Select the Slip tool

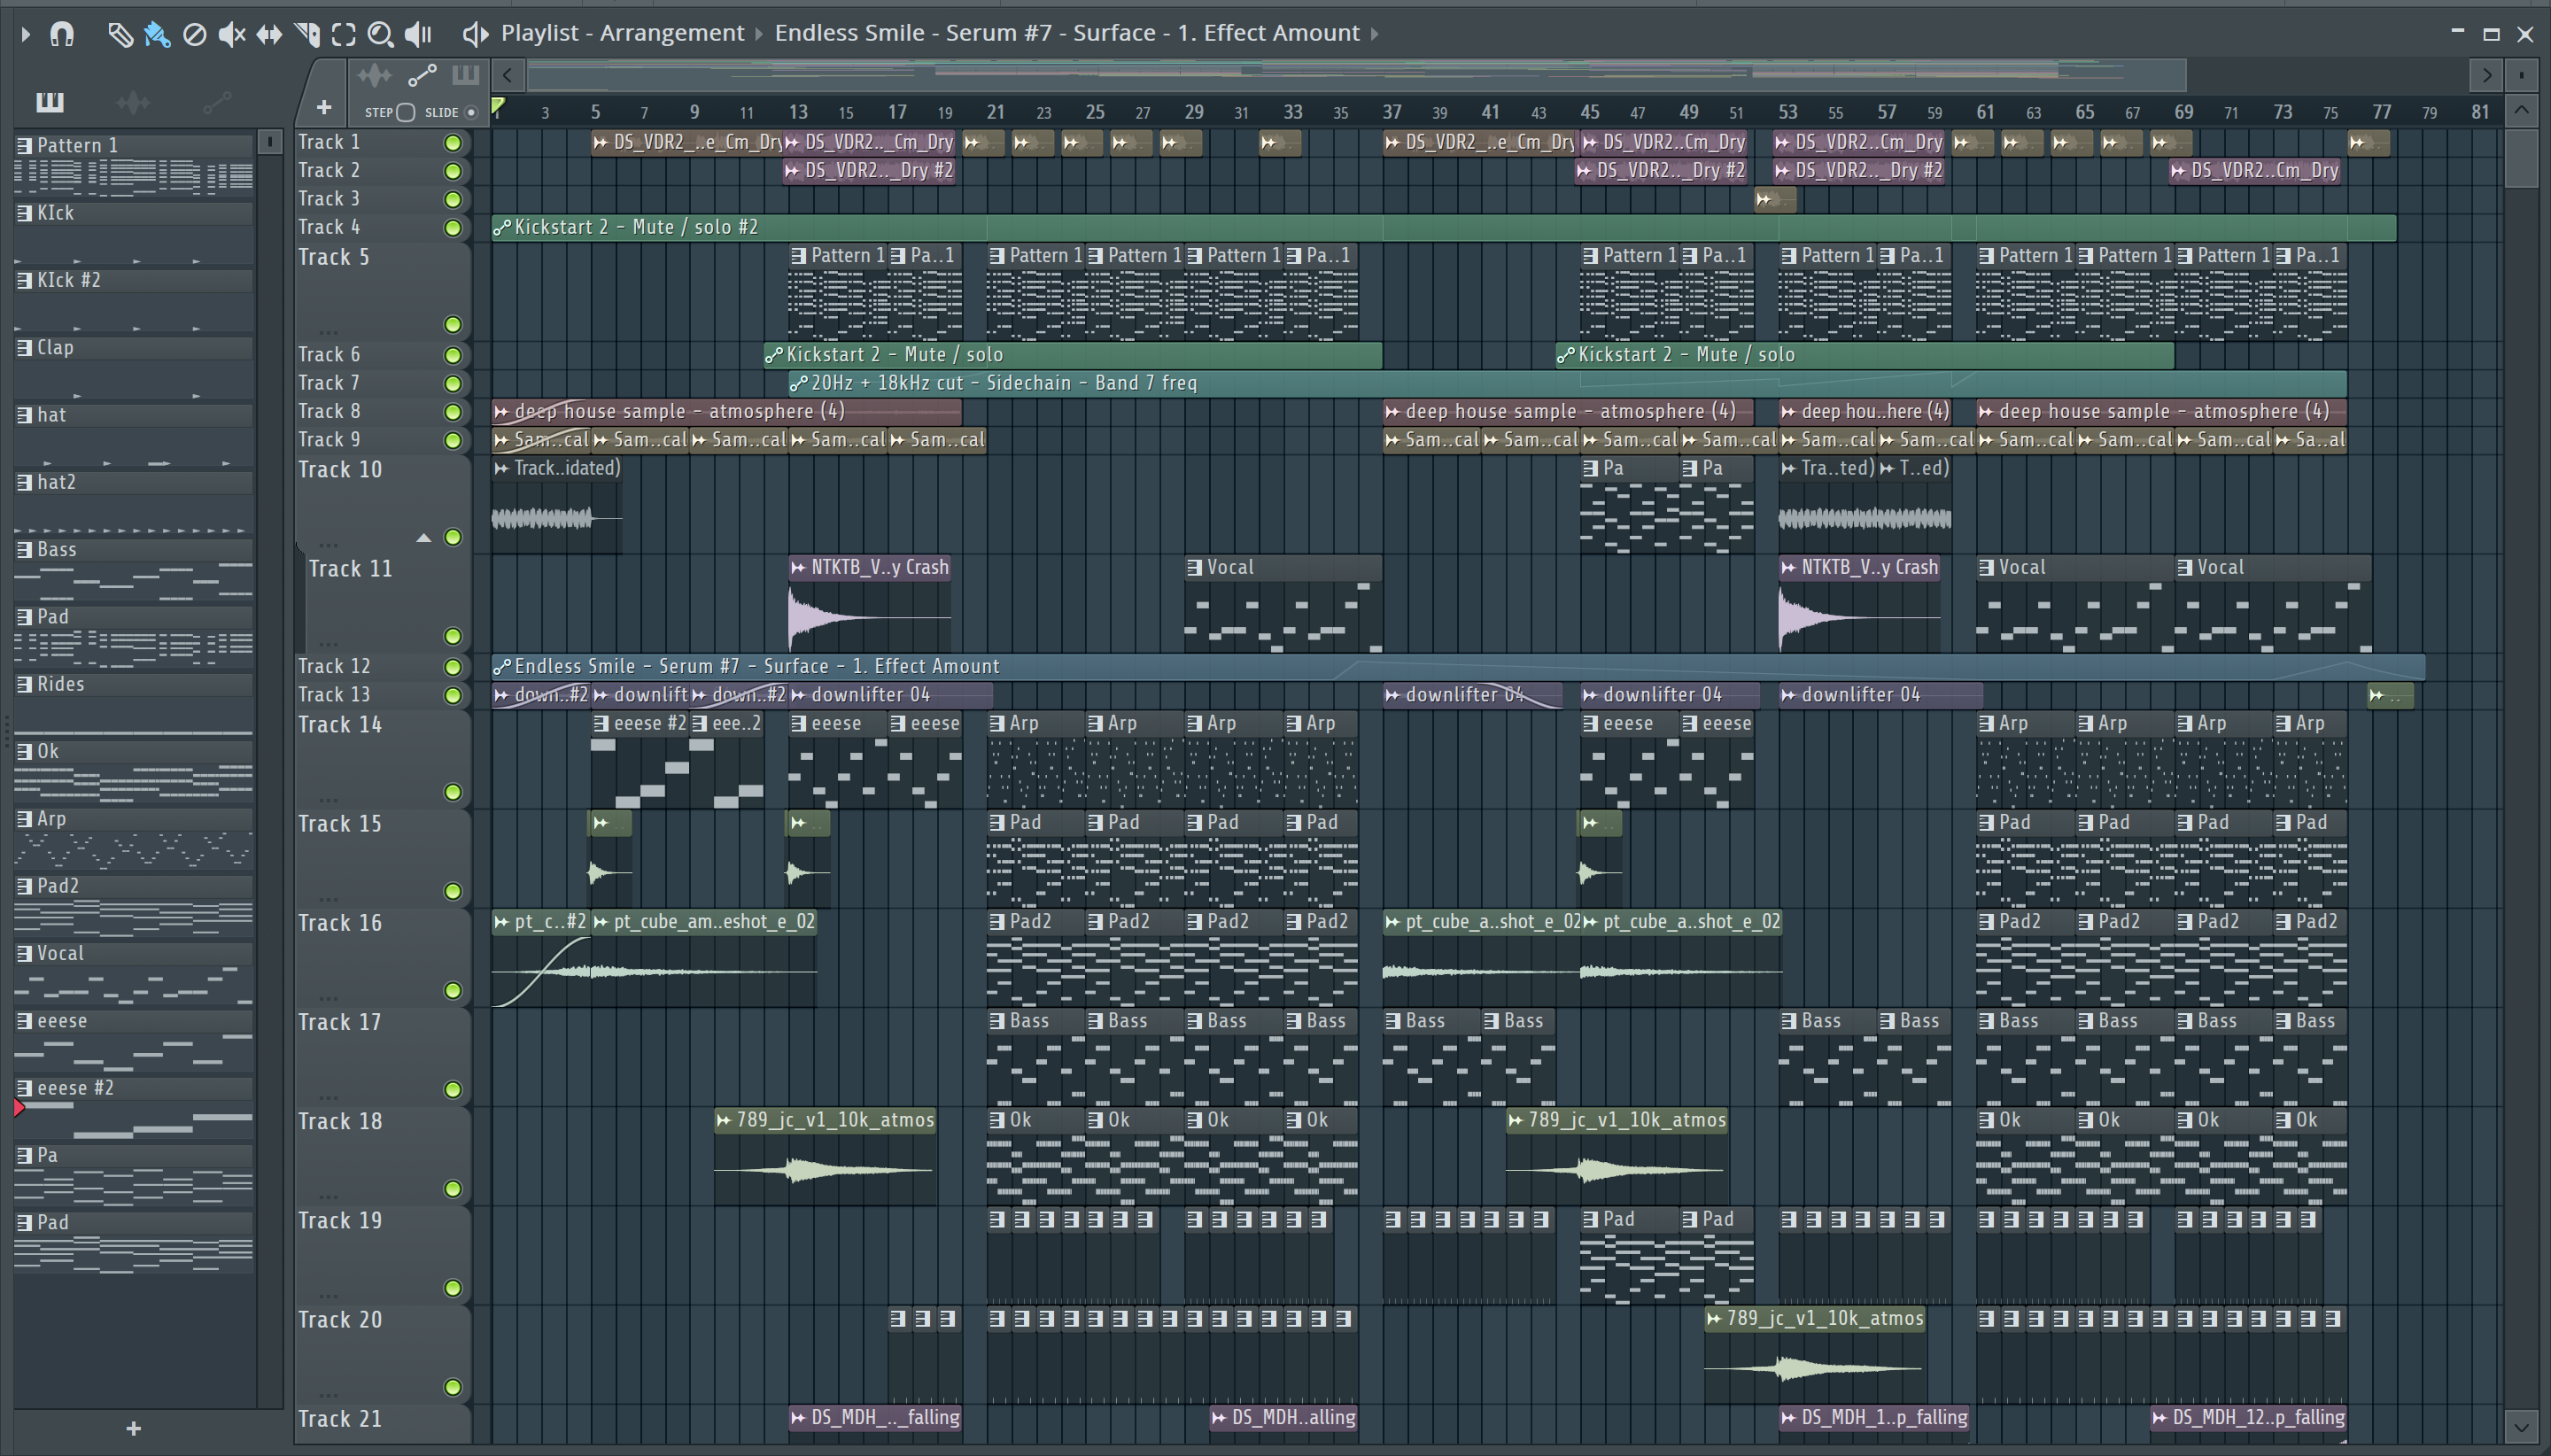point(269,34)
